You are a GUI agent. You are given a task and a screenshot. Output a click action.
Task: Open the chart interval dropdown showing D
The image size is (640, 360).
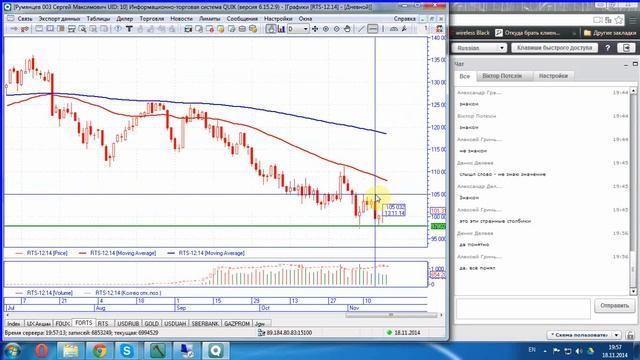(x=298, y=29)
